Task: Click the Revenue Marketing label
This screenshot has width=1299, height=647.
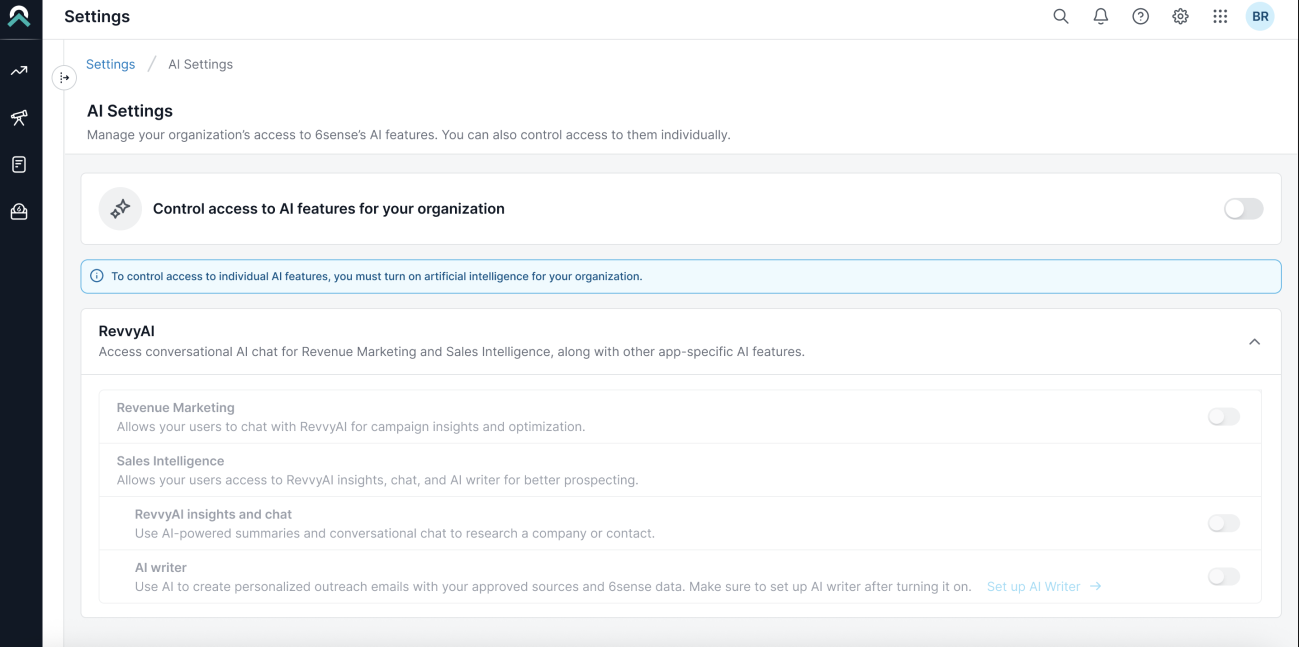Action: click(175, 408)
